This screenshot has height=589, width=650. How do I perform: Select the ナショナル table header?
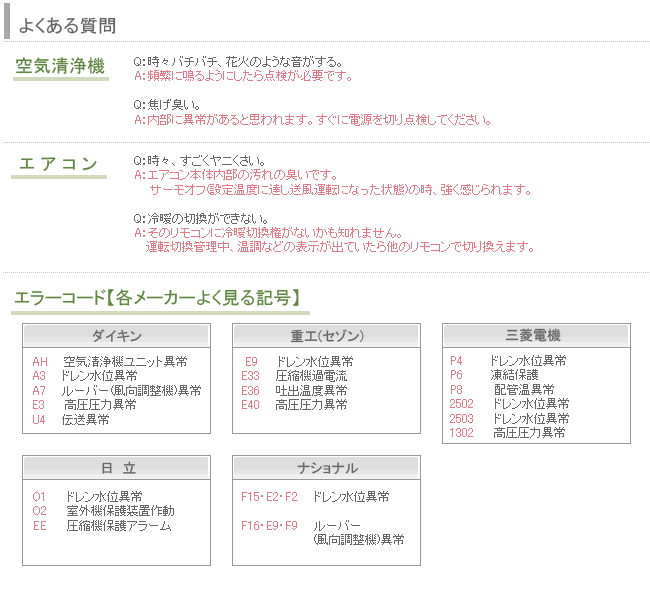(326, 467)
